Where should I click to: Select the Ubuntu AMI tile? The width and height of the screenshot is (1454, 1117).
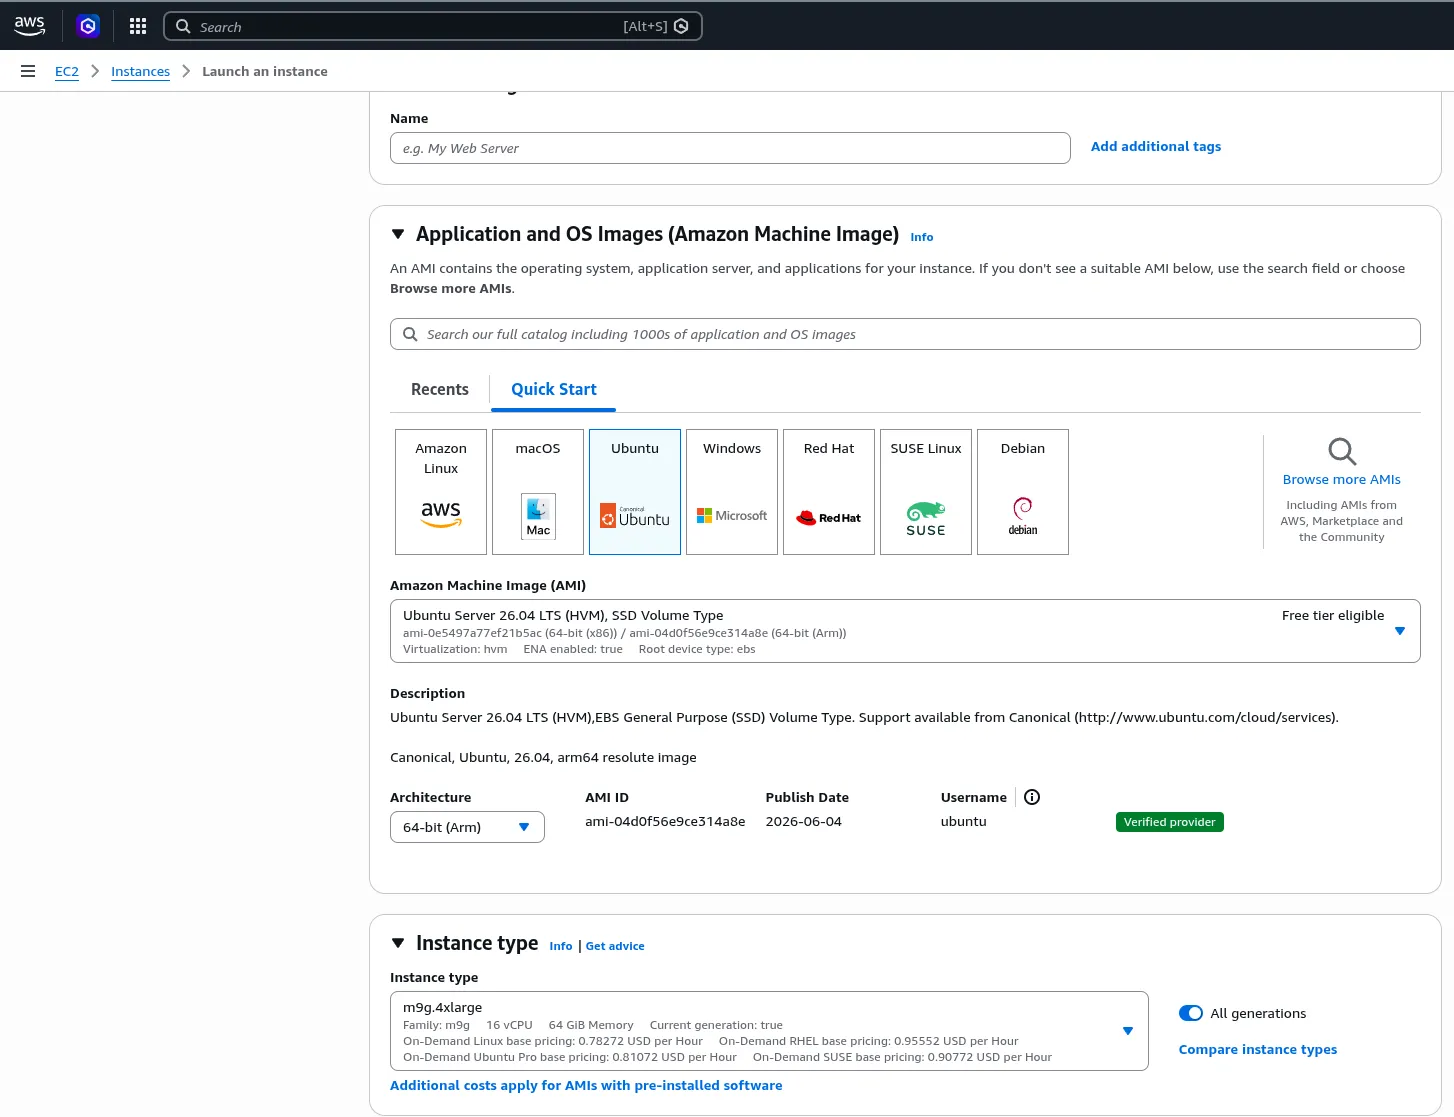(x=635, y=492)
